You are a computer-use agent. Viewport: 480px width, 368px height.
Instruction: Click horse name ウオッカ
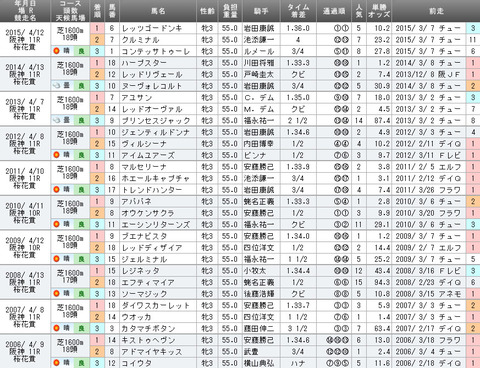[136, 317]
